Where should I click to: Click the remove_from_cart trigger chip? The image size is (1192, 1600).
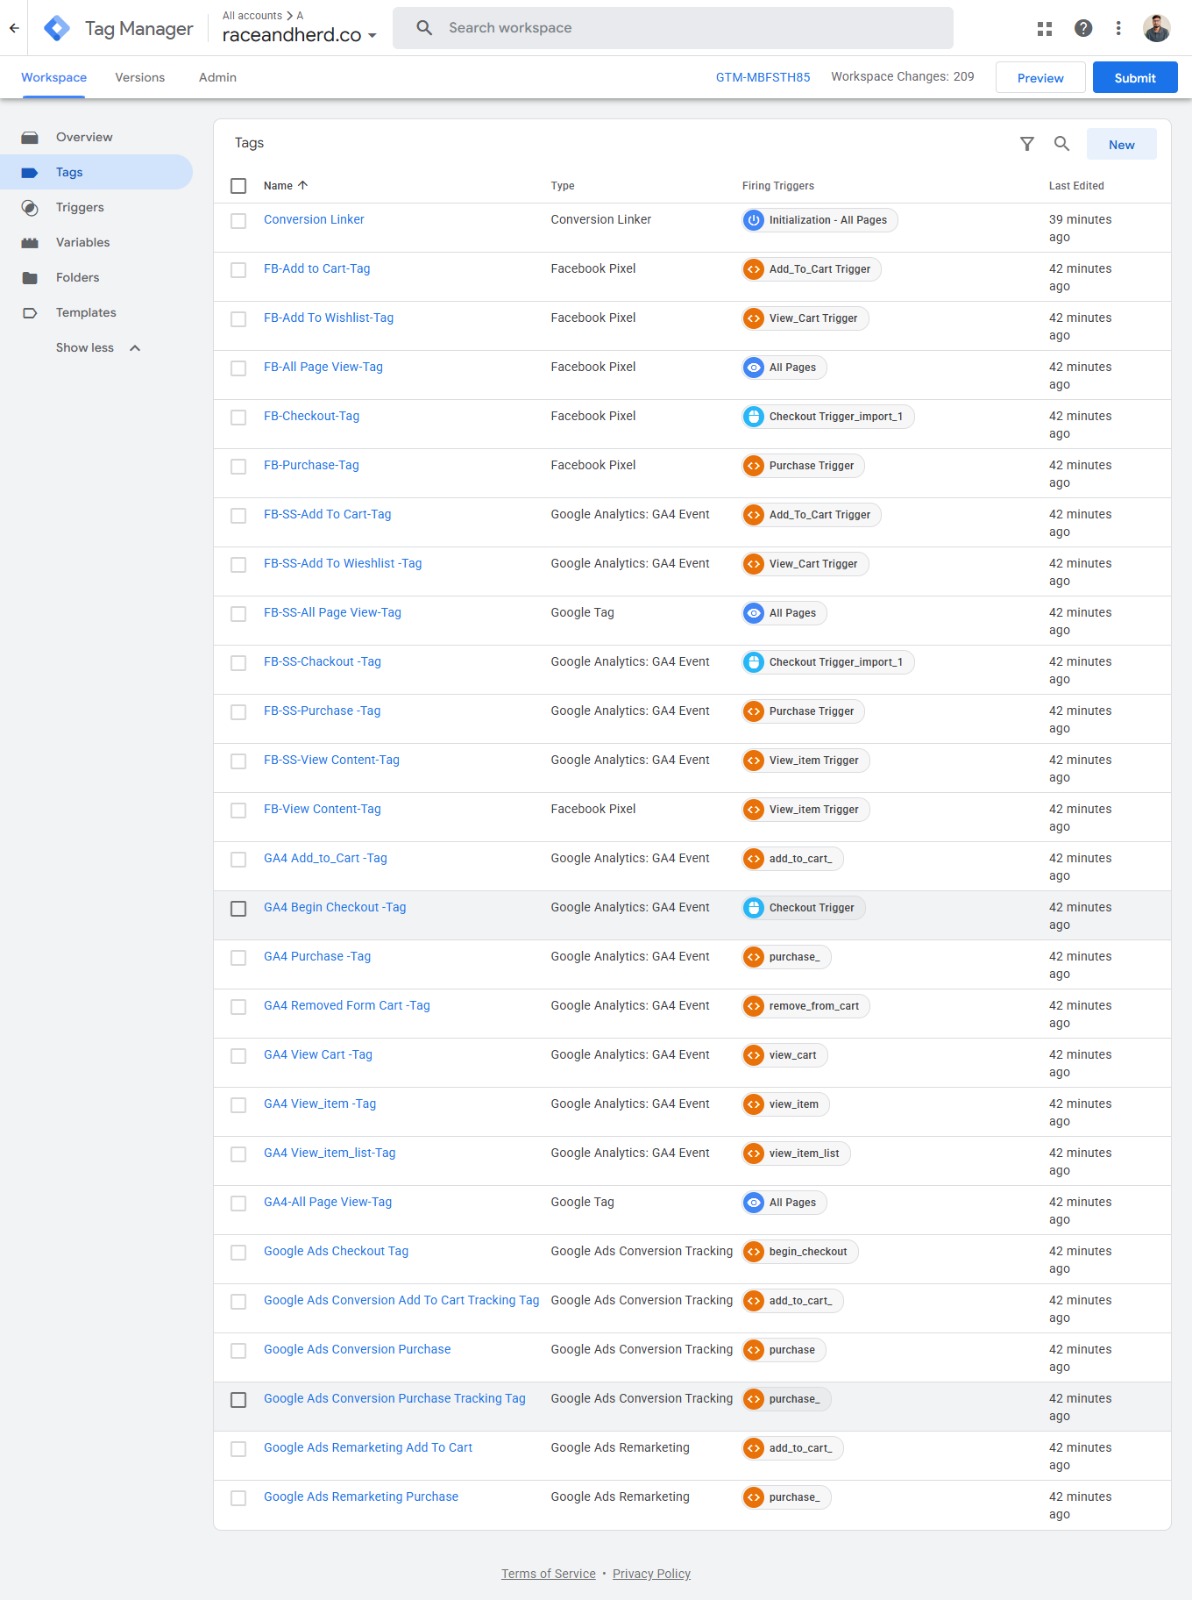coord(806,1006)
